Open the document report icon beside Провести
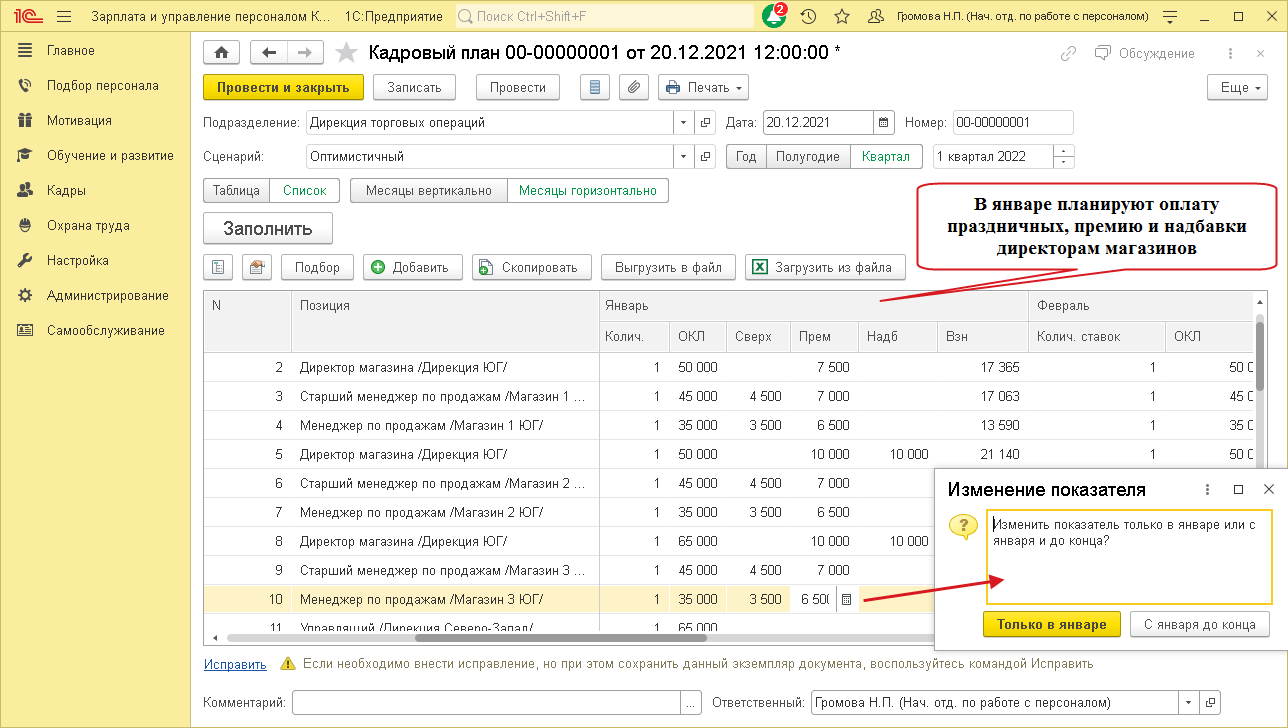 [x=595, y=88]
